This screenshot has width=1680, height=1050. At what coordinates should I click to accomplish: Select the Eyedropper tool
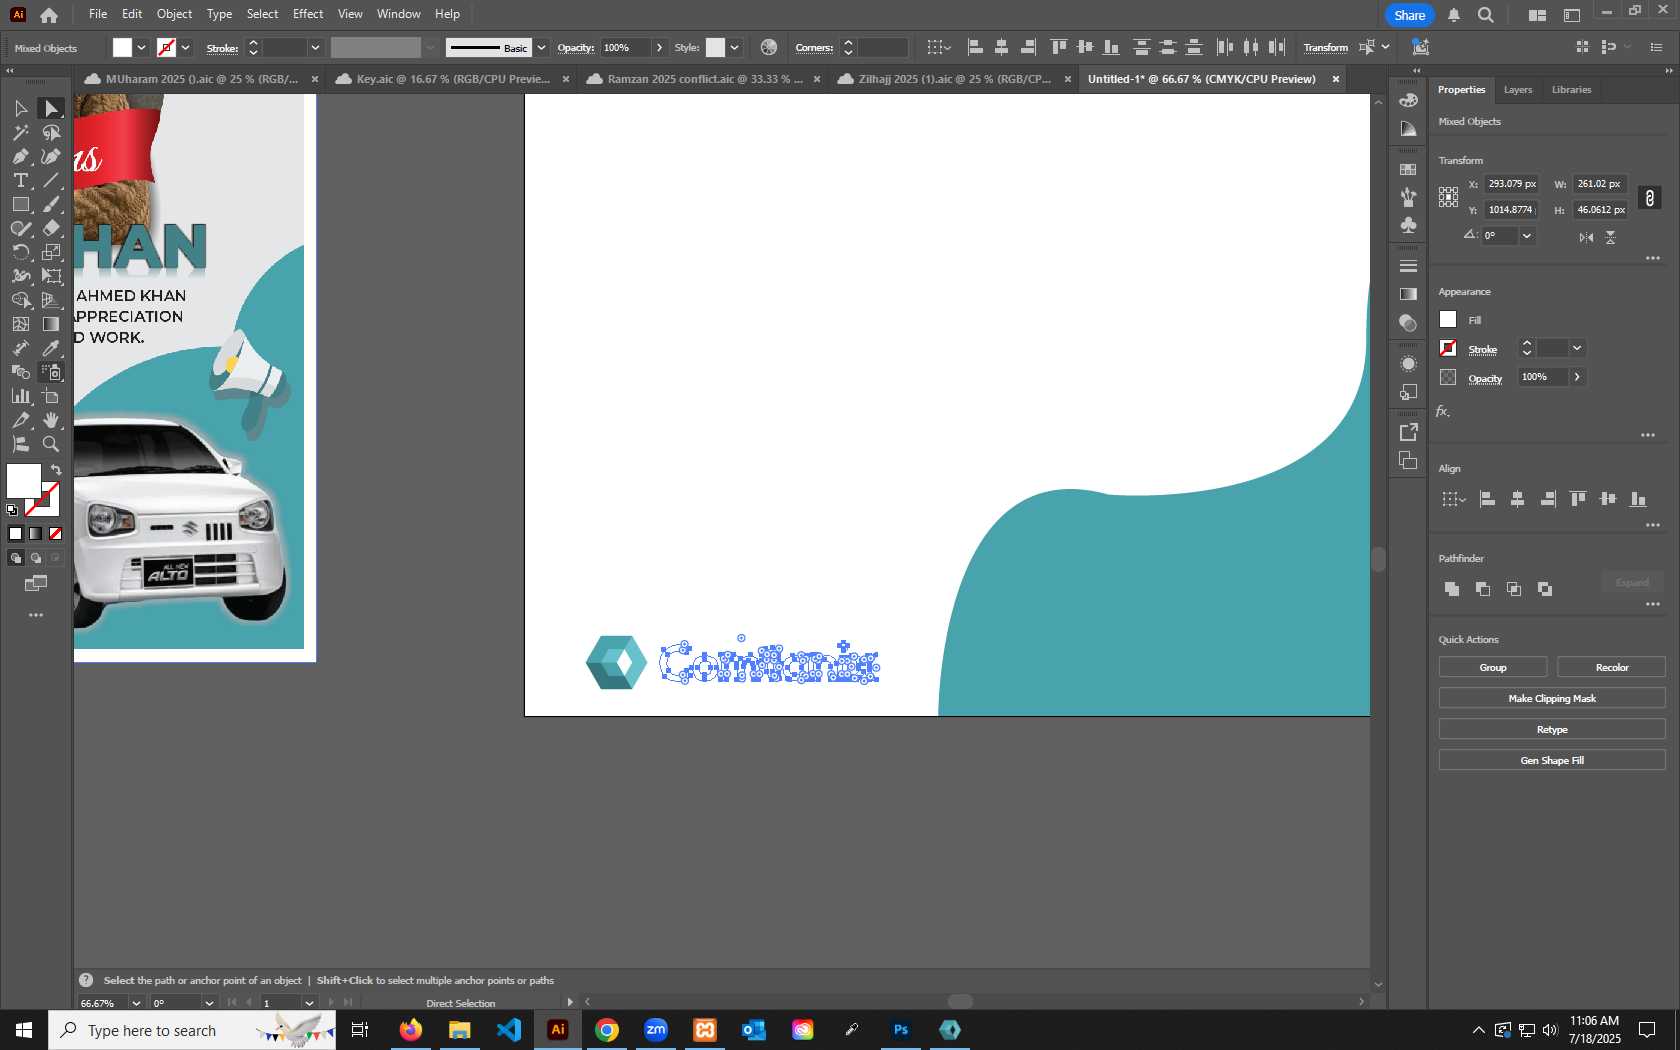tap(51, 348)
